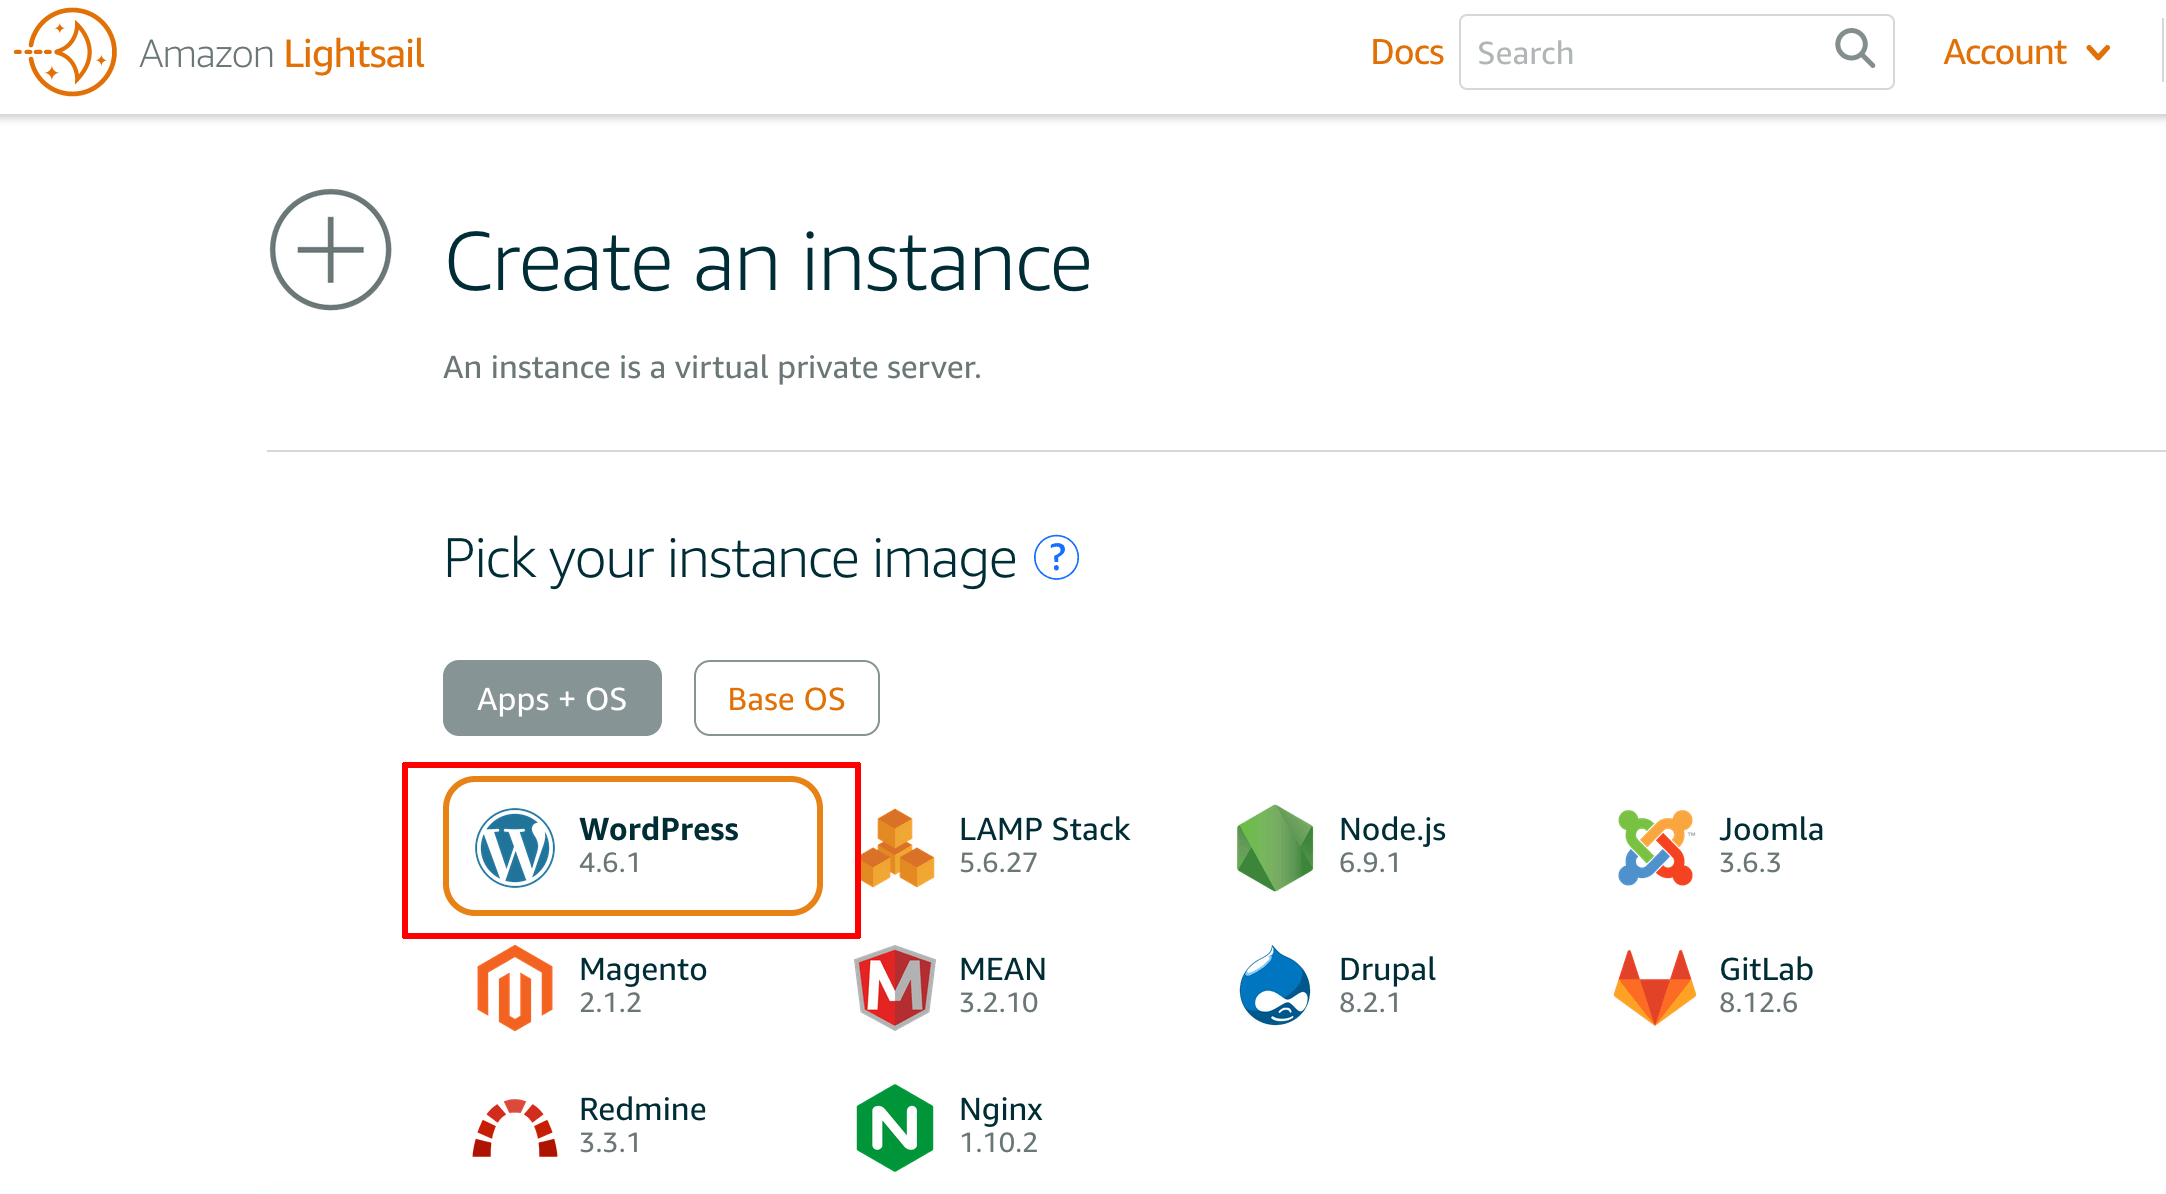Click the search magnifier icon

click(x=1854, y=48)
